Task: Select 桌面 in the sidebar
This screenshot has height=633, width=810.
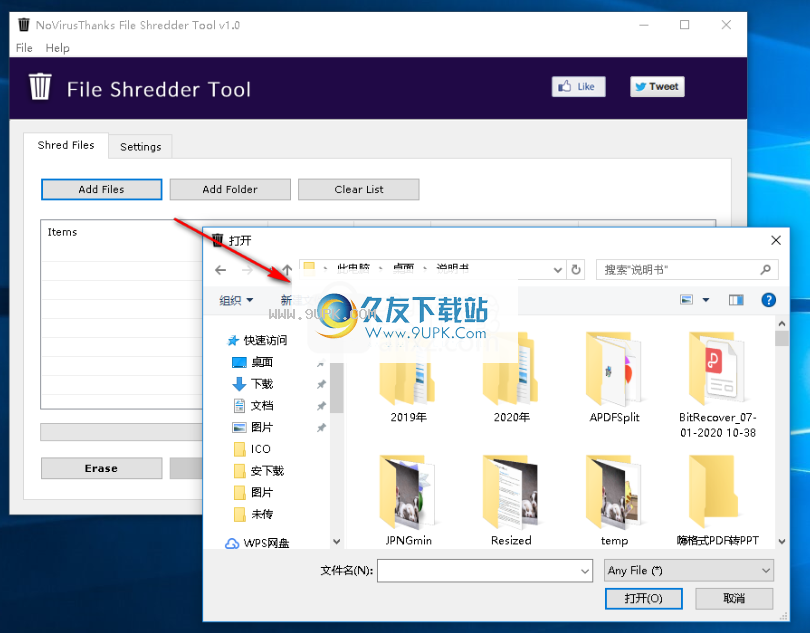Action: [x=262, y=362]
